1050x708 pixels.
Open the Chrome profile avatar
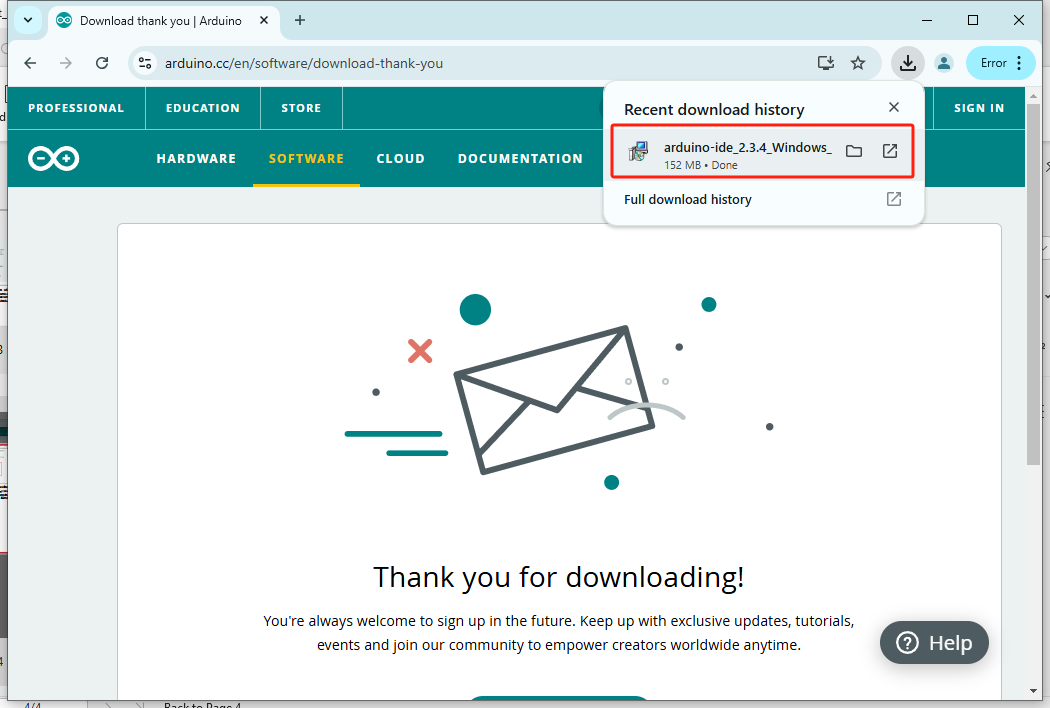point(944,63)
